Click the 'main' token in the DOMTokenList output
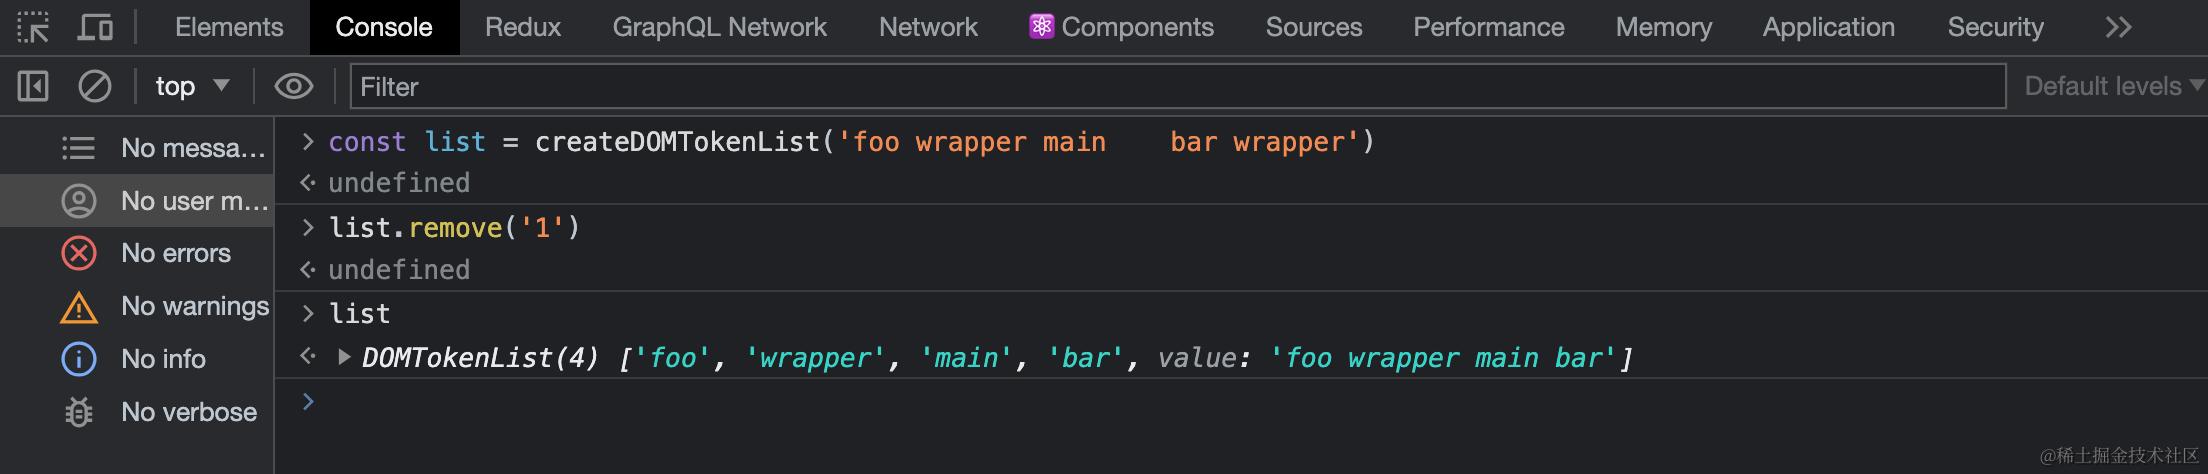Screen dimensions: 2208x474 pos(966,358)
